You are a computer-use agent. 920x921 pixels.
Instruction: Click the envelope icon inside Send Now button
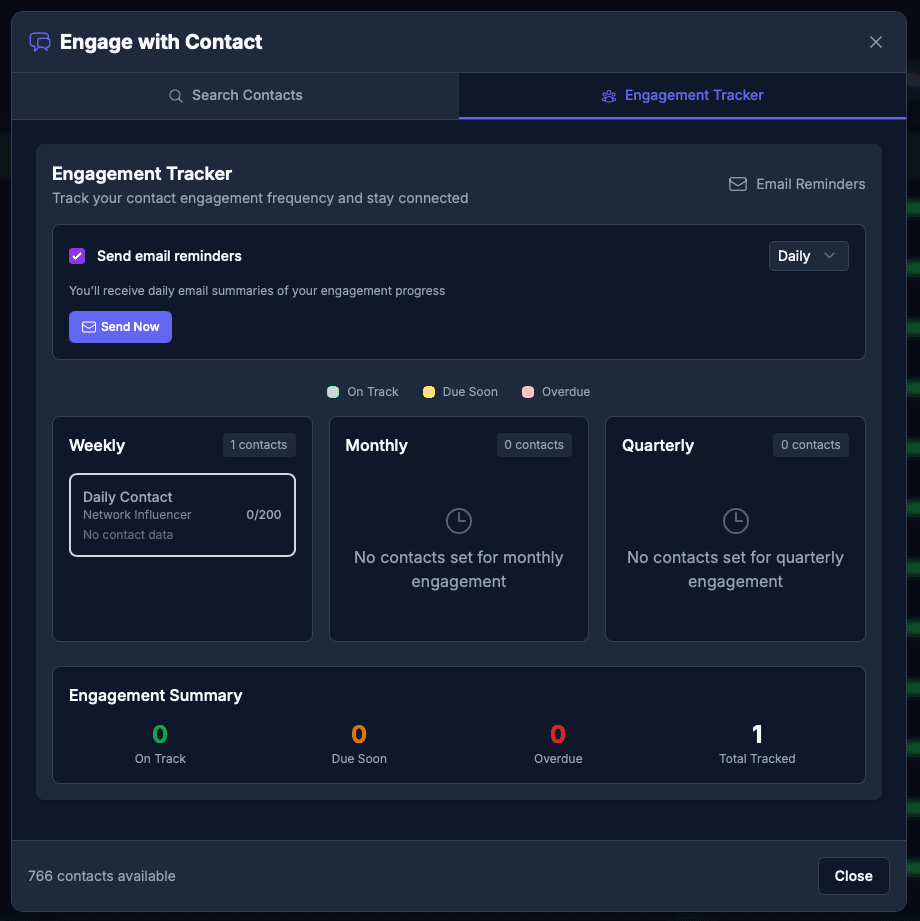pos(89,327)
